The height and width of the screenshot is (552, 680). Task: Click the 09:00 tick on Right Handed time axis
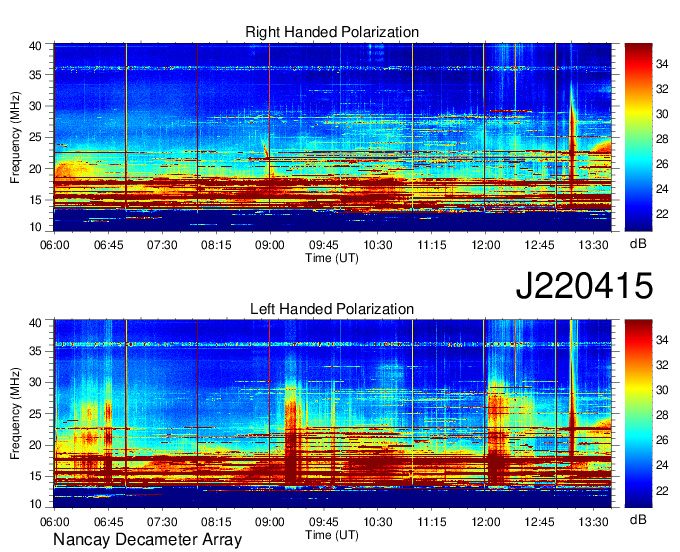[x=270, y=245]
